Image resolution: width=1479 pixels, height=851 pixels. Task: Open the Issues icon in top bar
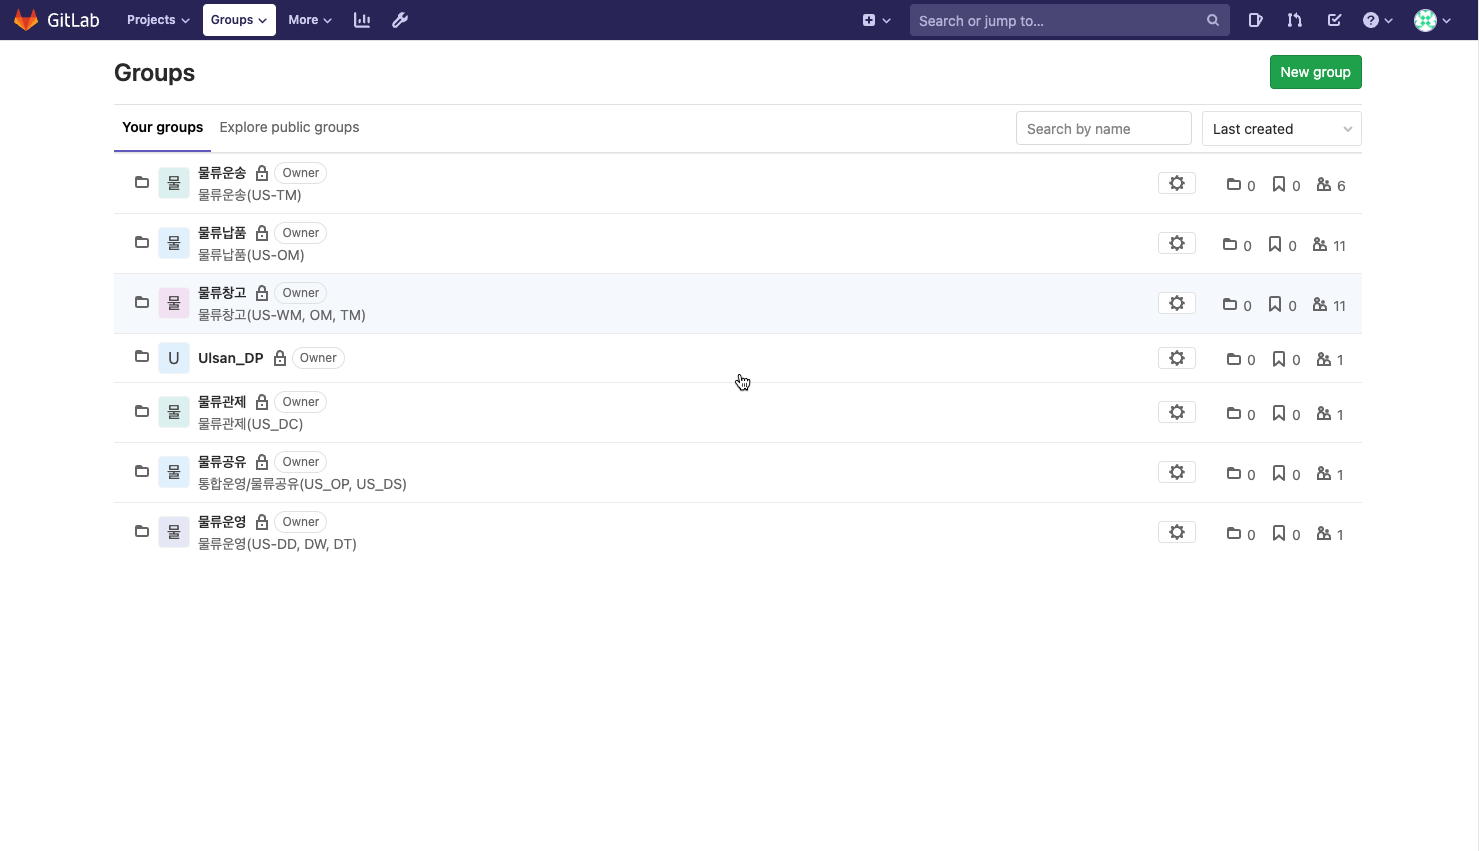pos(1256,20)
